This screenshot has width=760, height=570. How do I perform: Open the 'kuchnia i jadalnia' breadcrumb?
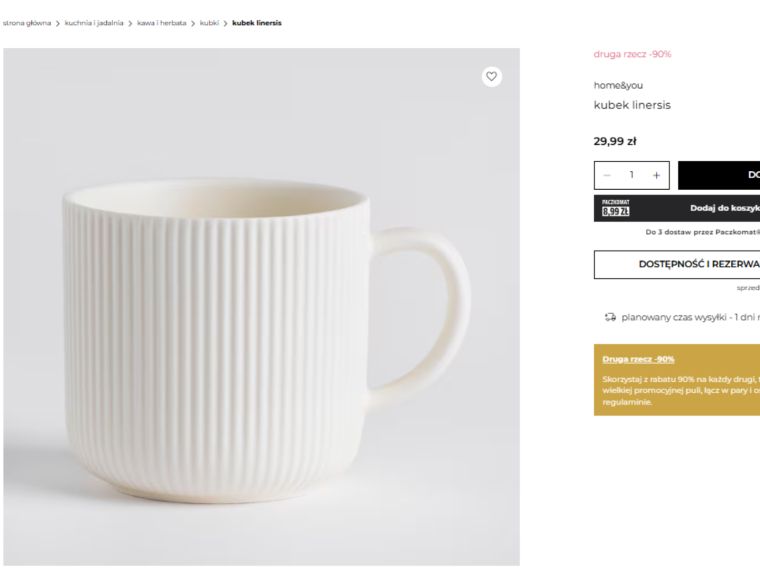(94, 23)
